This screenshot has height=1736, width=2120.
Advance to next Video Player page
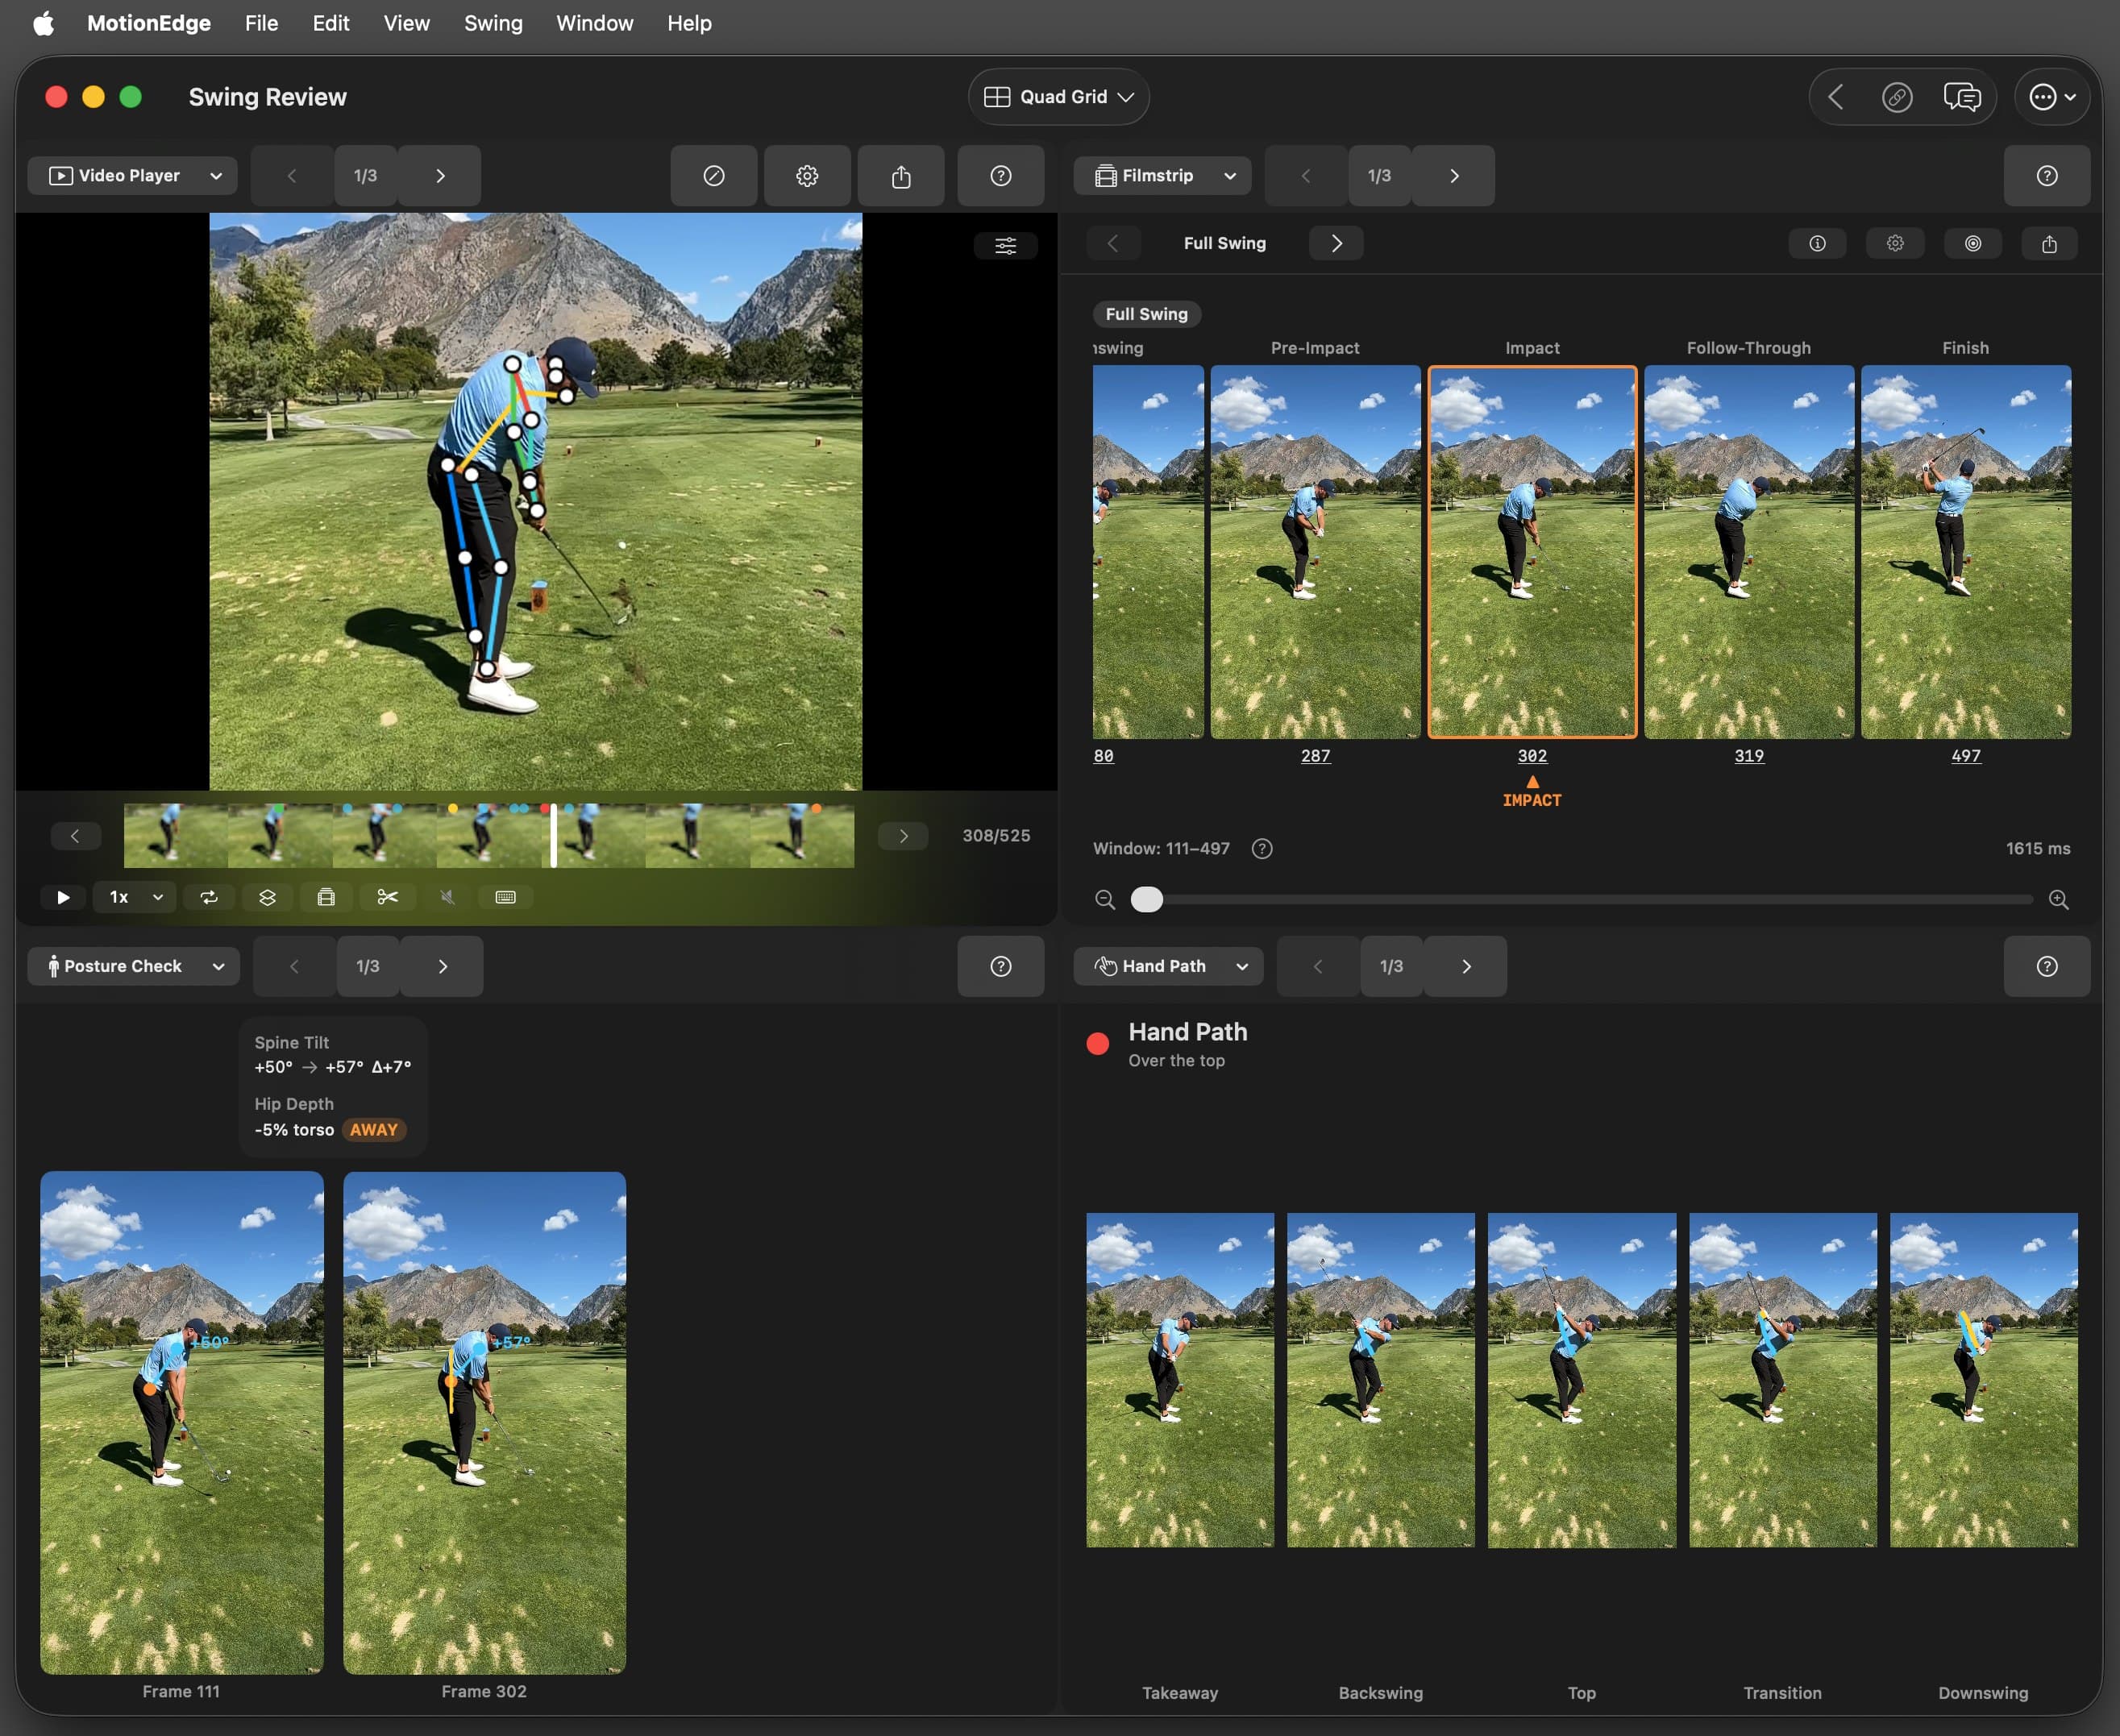coord(440,176)
